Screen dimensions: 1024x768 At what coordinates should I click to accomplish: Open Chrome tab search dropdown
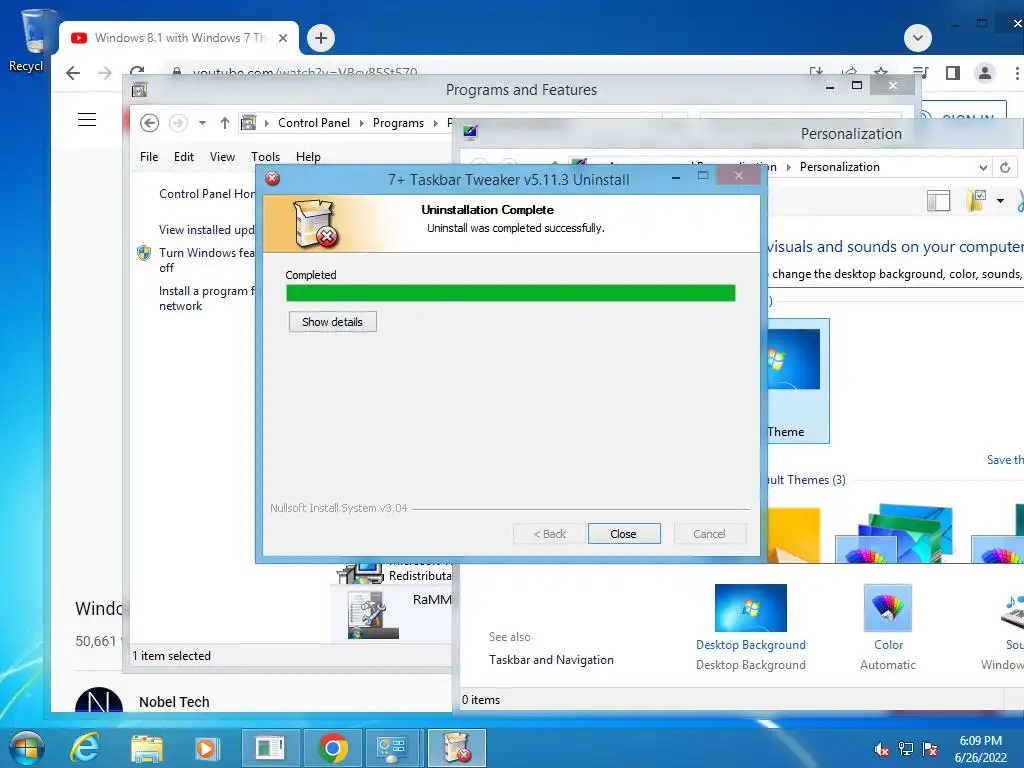coord(918,38)
